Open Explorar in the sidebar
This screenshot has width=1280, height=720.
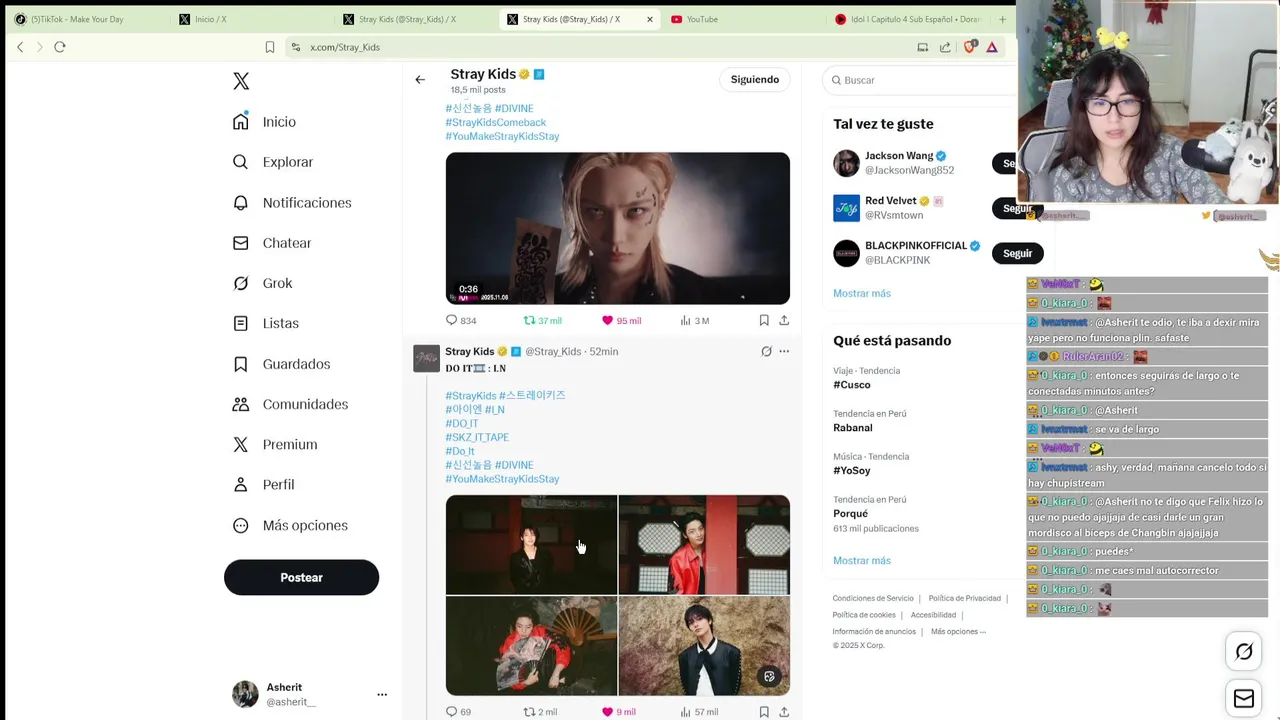point(272,162)
